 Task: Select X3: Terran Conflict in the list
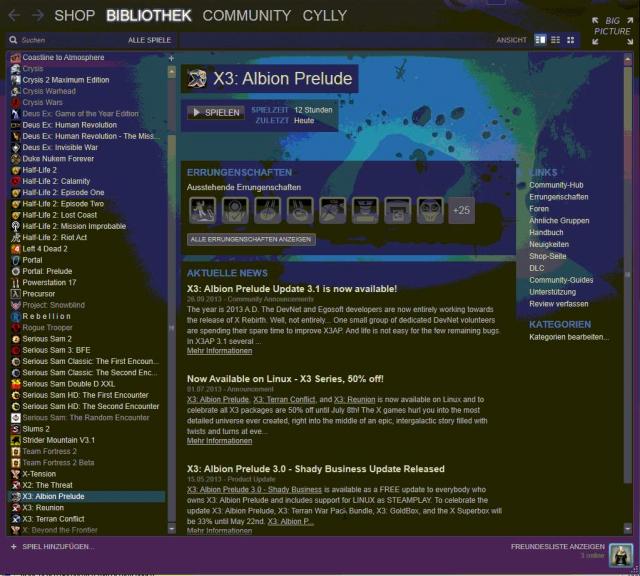87,519
